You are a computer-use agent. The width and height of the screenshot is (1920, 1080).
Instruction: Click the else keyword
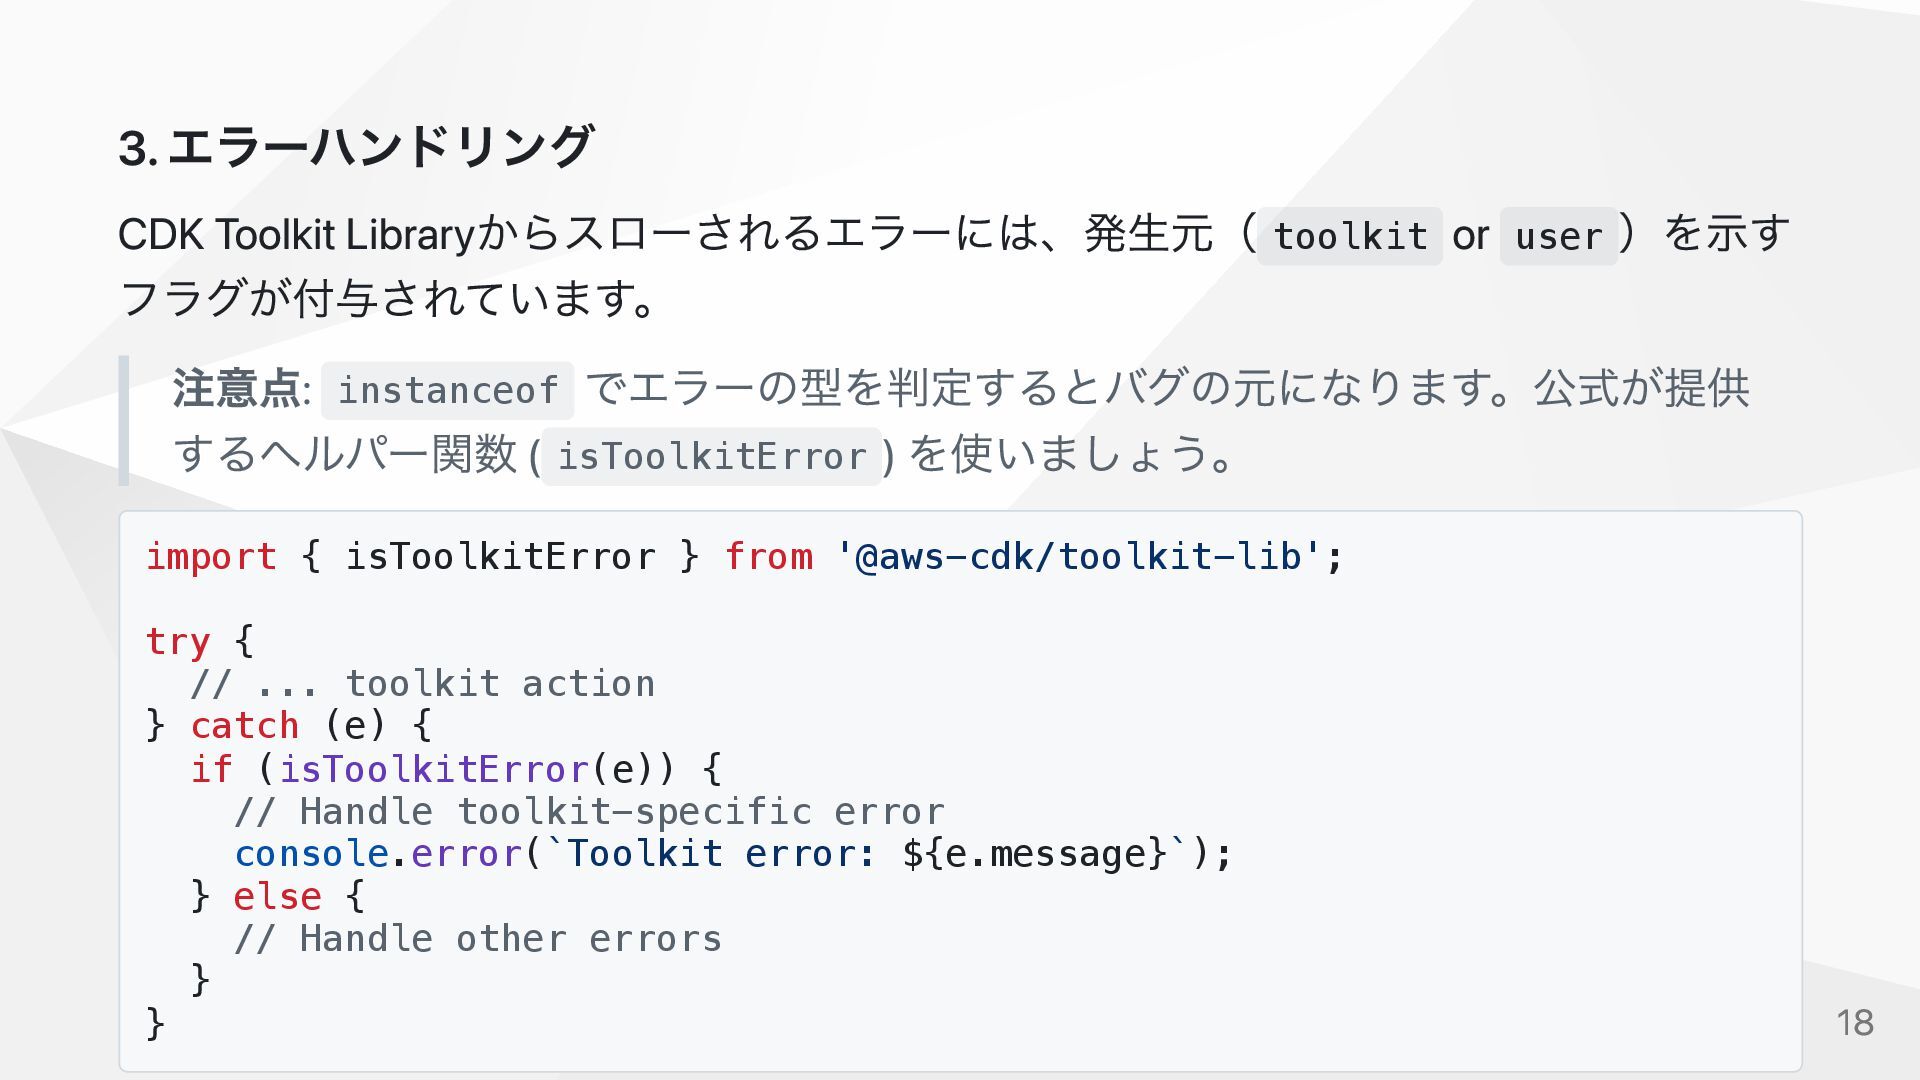coord(277,896)
